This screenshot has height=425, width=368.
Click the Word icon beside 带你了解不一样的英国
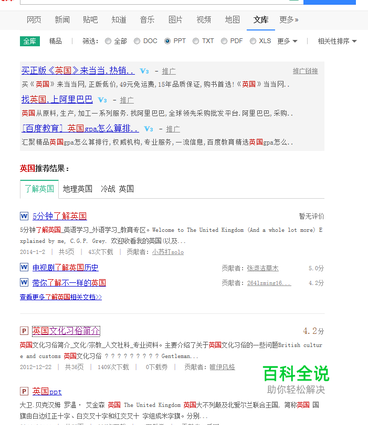tap(24, 283)
